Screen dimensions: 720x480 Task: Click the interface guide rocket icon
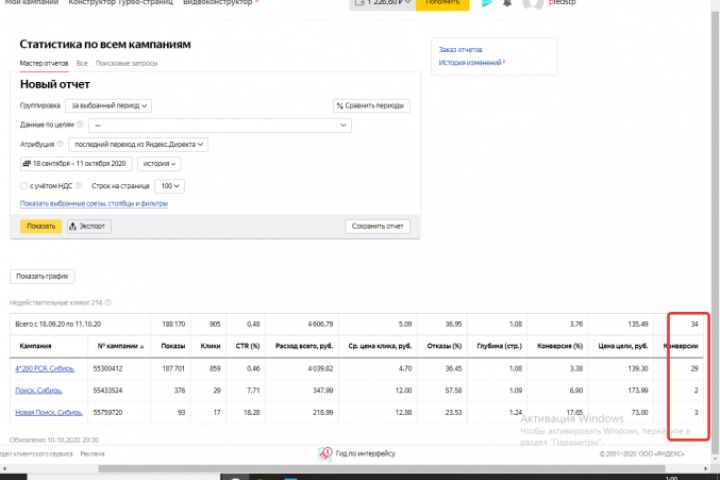click(x=325, y=453)
